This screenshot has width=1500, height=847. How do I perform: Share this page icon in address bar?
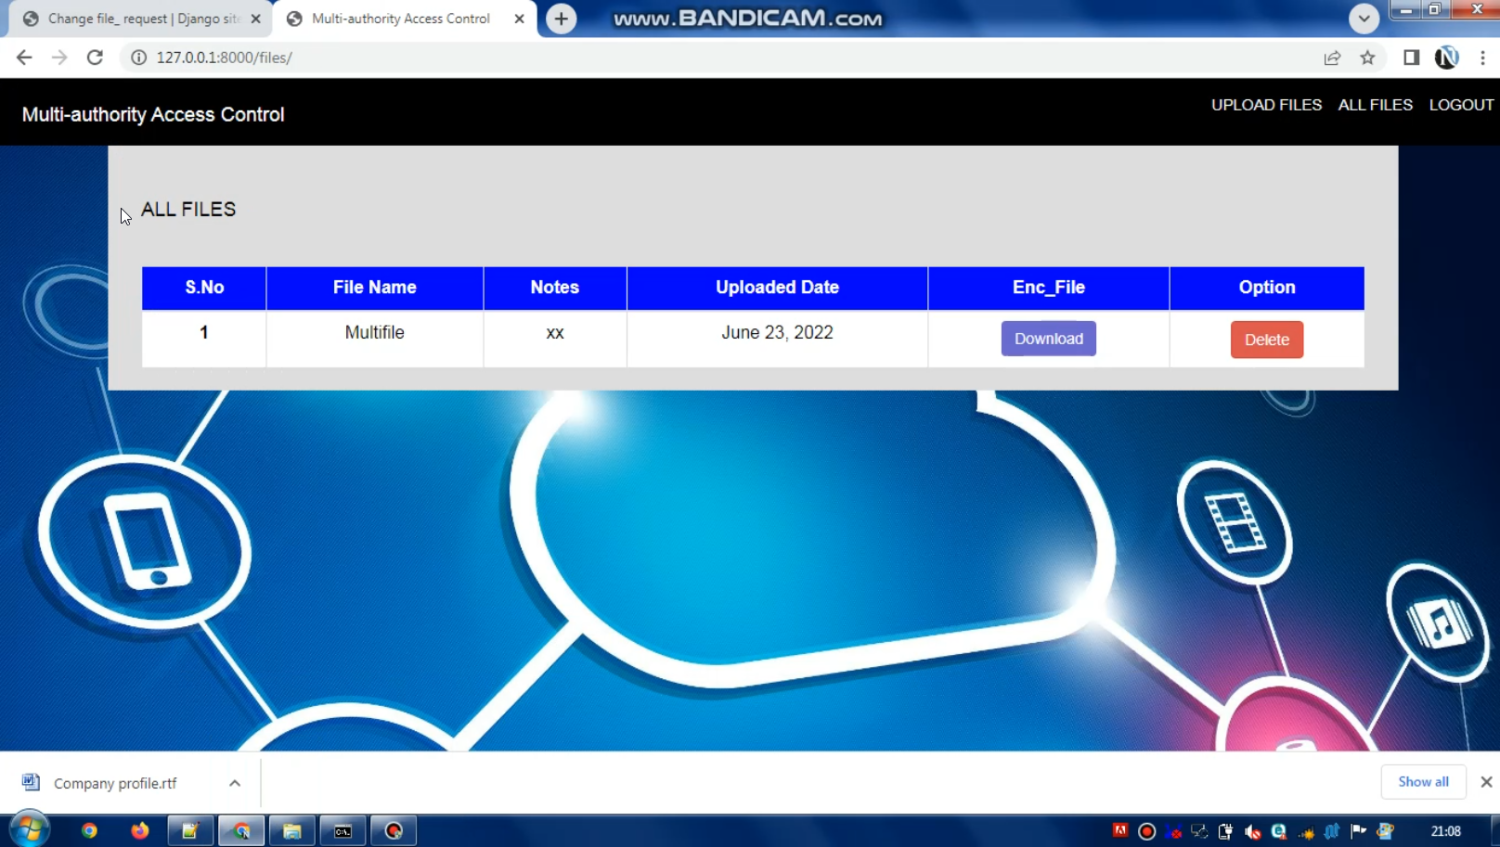1332,57
